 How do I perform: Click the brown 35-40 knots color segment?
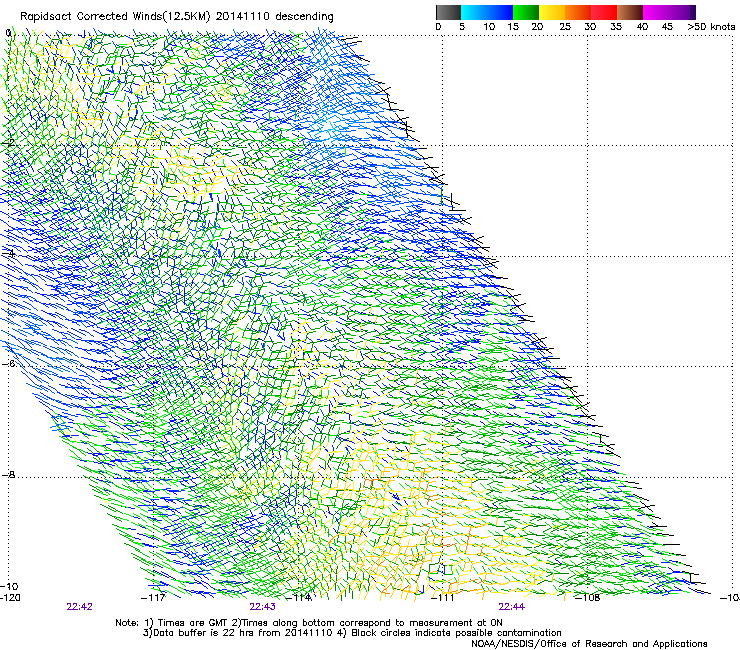click(x=630, y=12)
